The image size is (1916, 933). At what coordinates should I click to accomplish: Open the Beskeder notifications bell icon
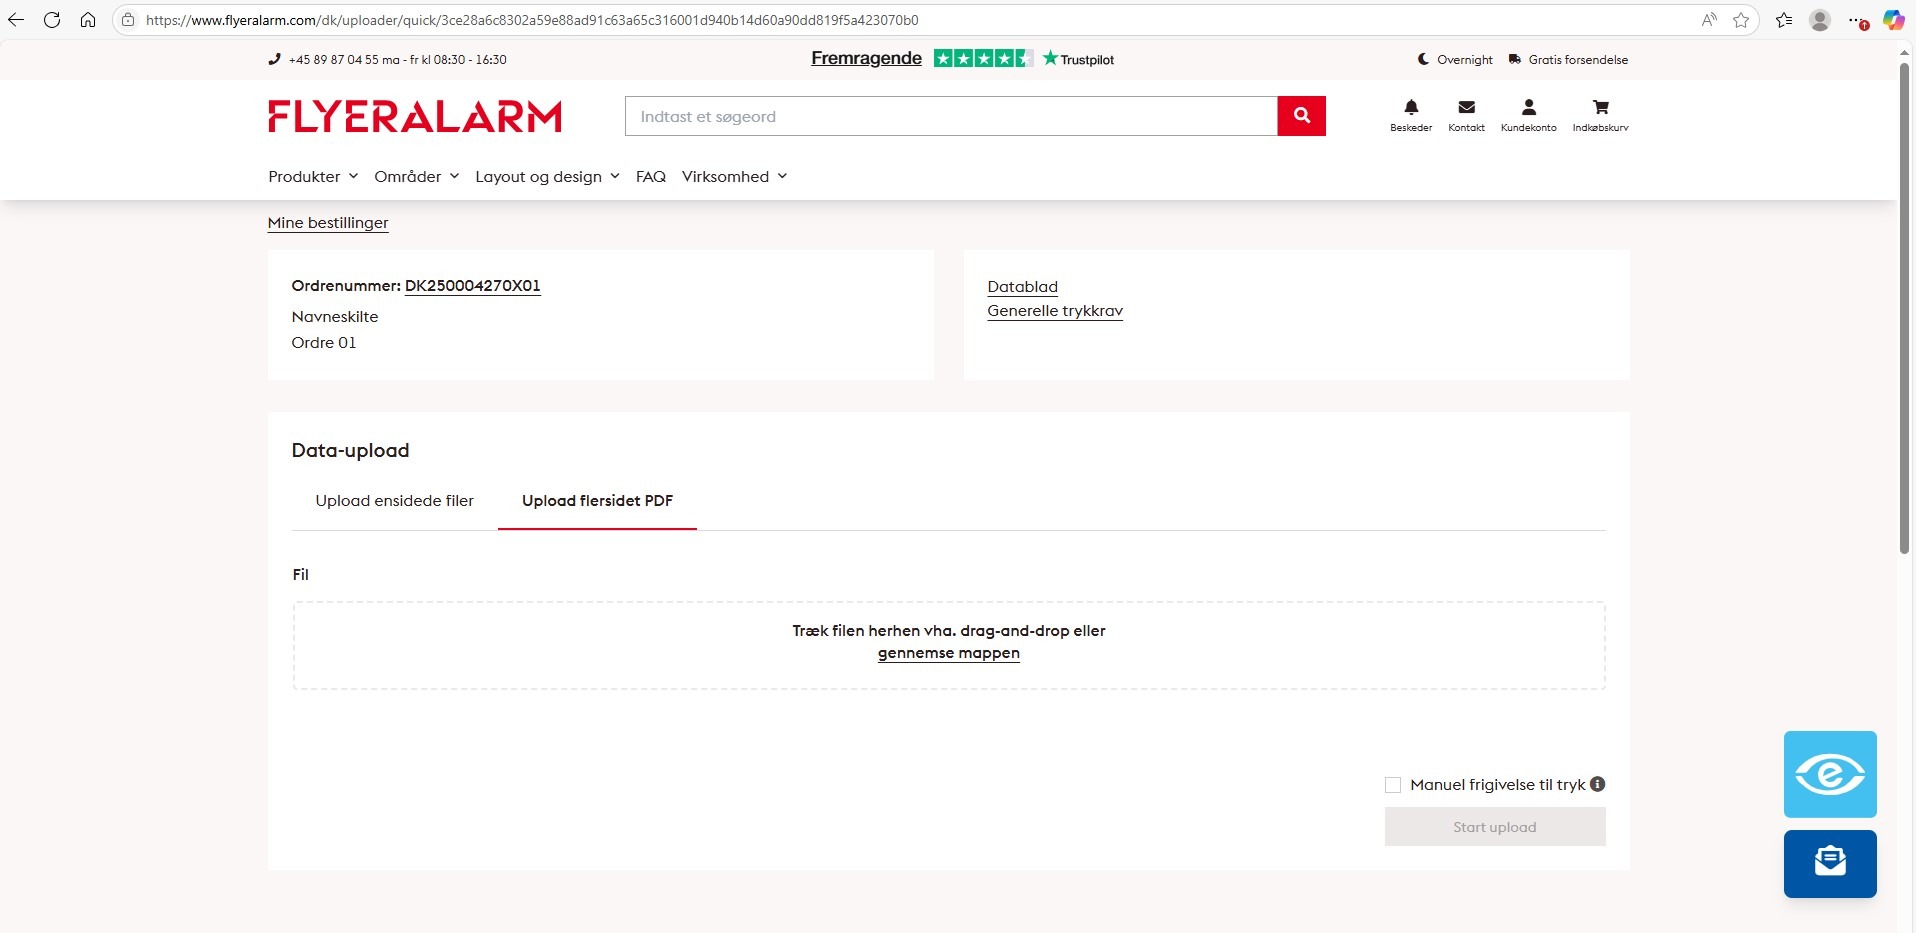(x=1410, y=108)
